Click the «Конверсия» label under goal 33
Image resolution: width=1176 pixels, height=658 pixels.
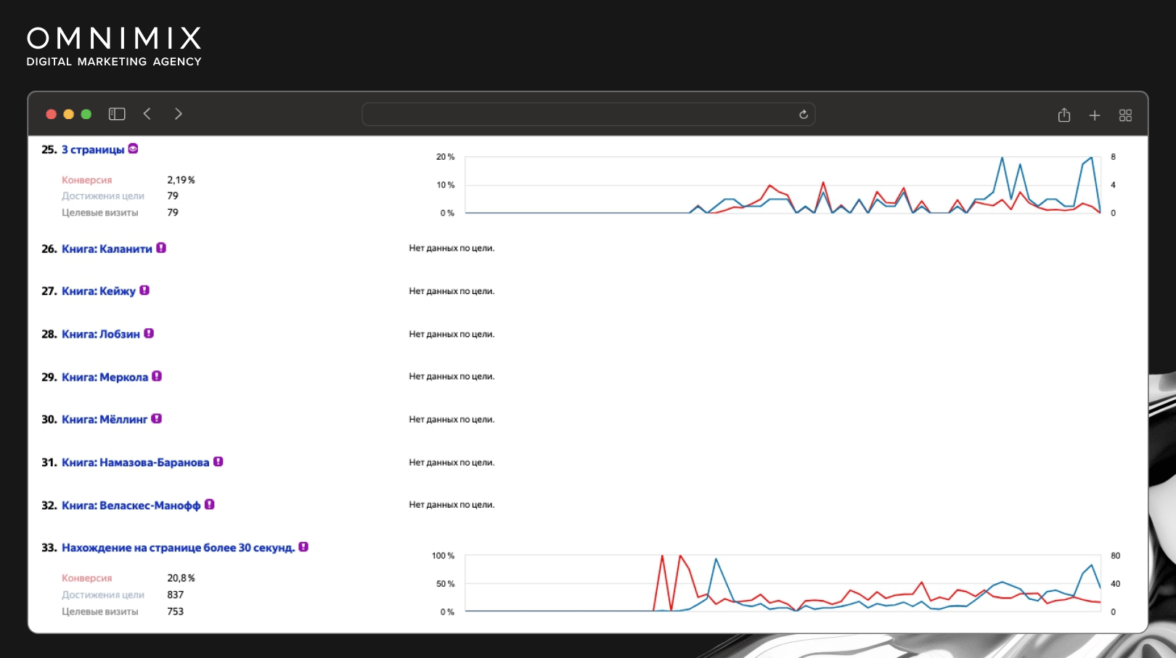pos(87,578)
